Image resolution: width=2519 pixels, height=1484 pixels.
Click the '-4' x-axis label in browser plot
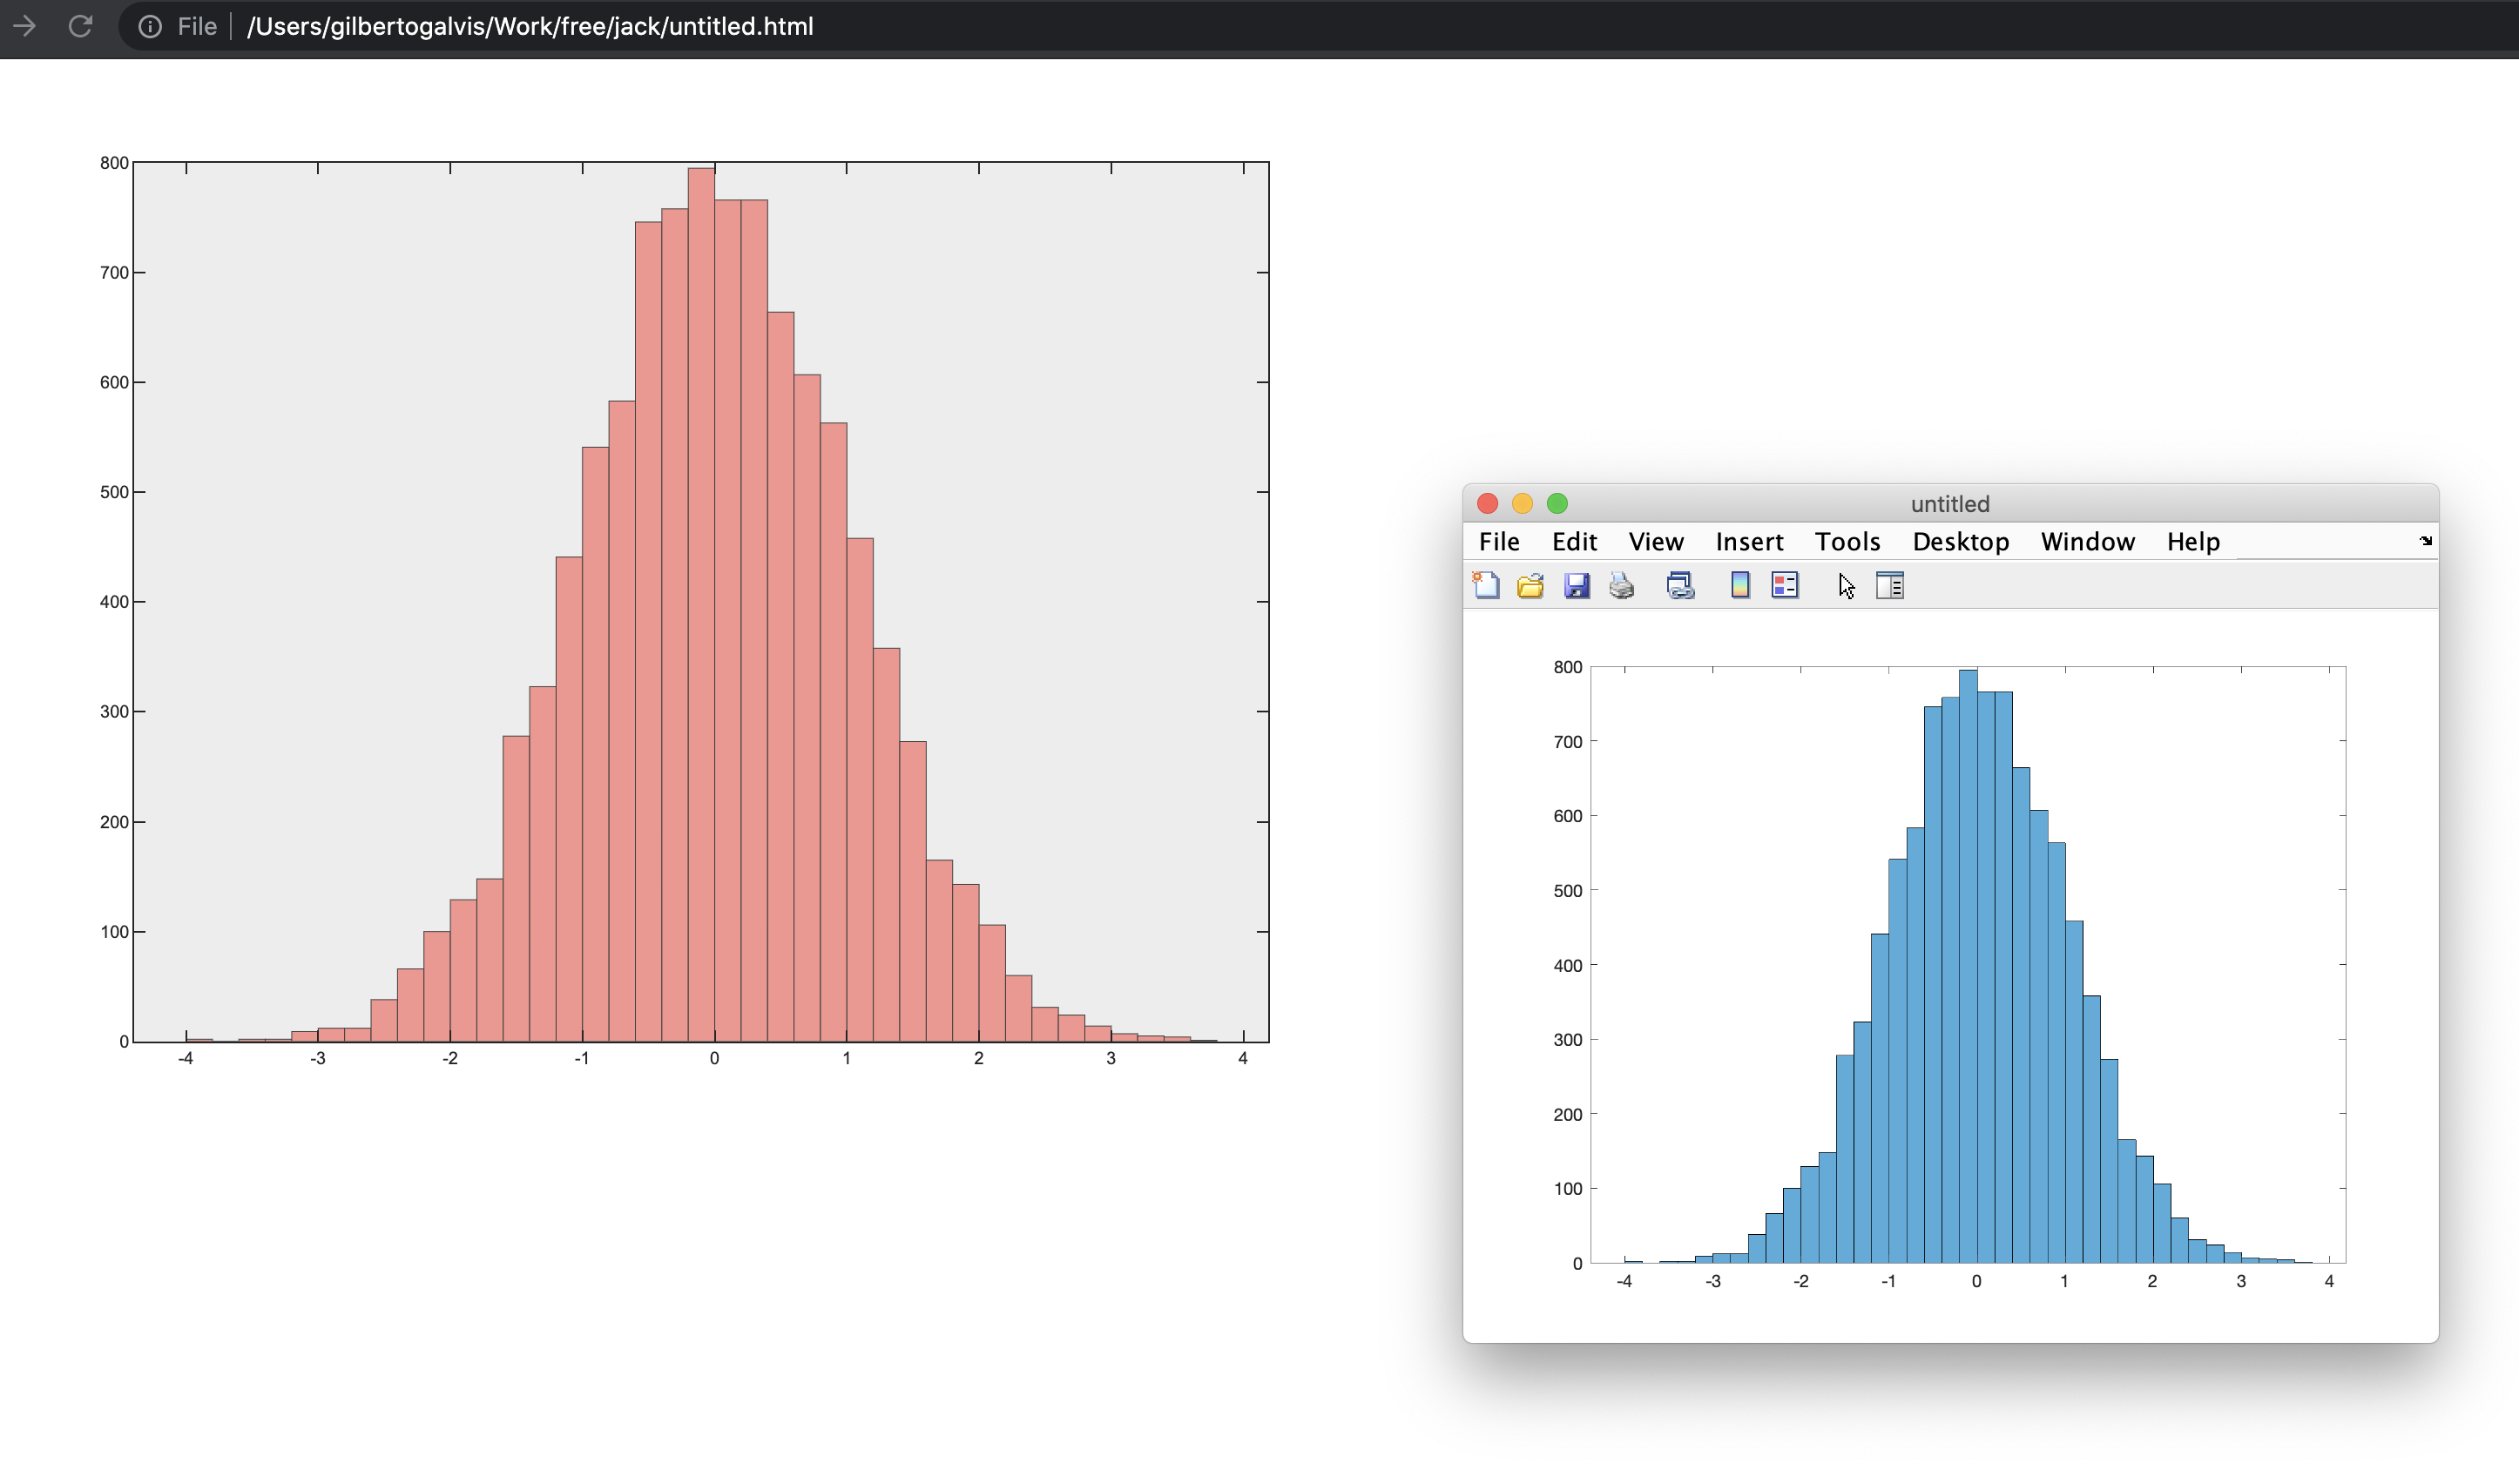185,1058
